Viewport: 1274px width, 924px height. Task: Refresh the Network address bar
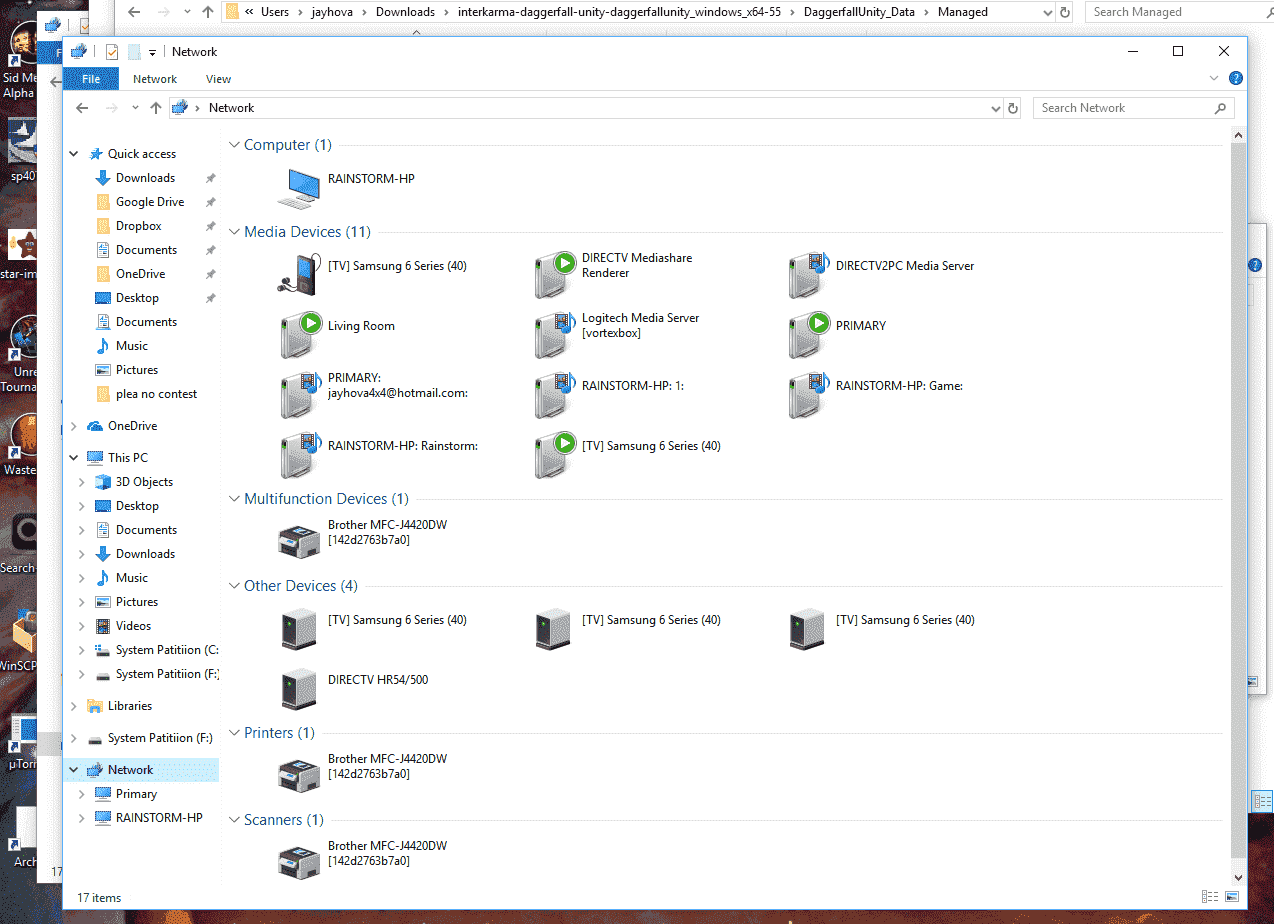(x=1013, y=108)
